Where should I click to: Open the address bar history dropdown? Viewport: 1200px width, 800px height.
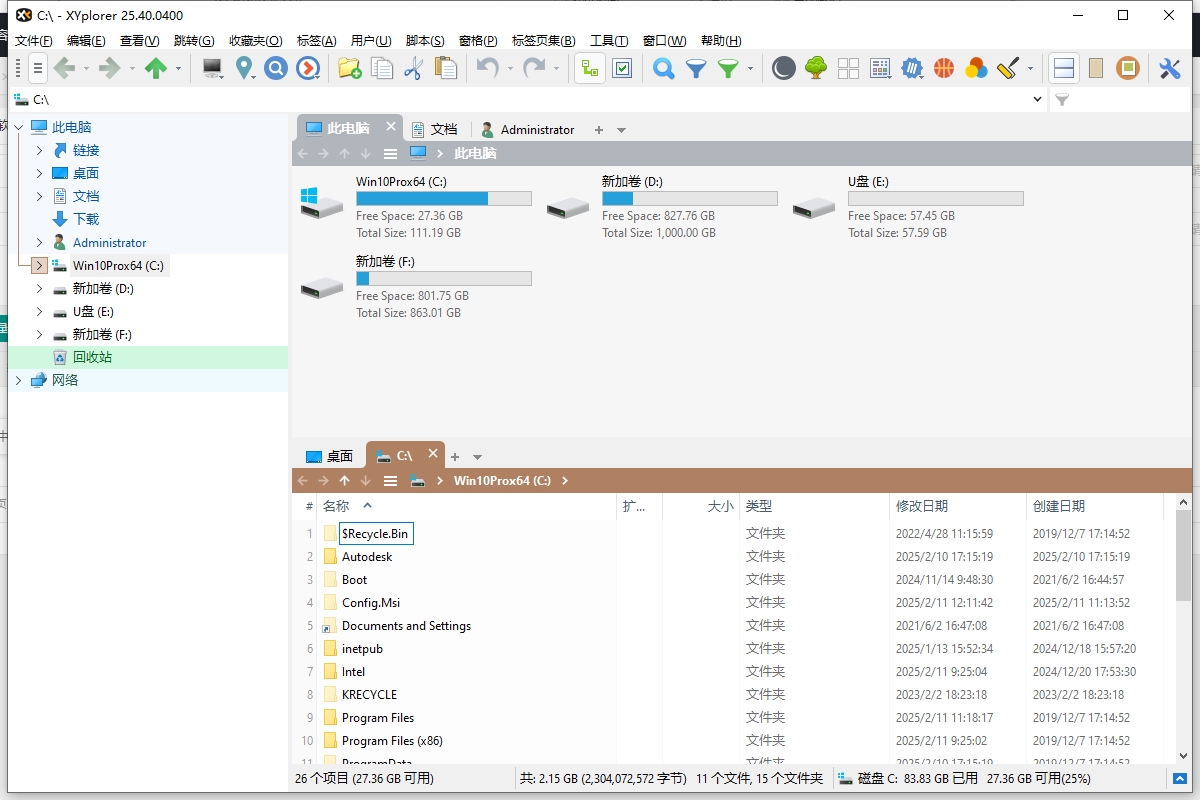click(1037, 99)
